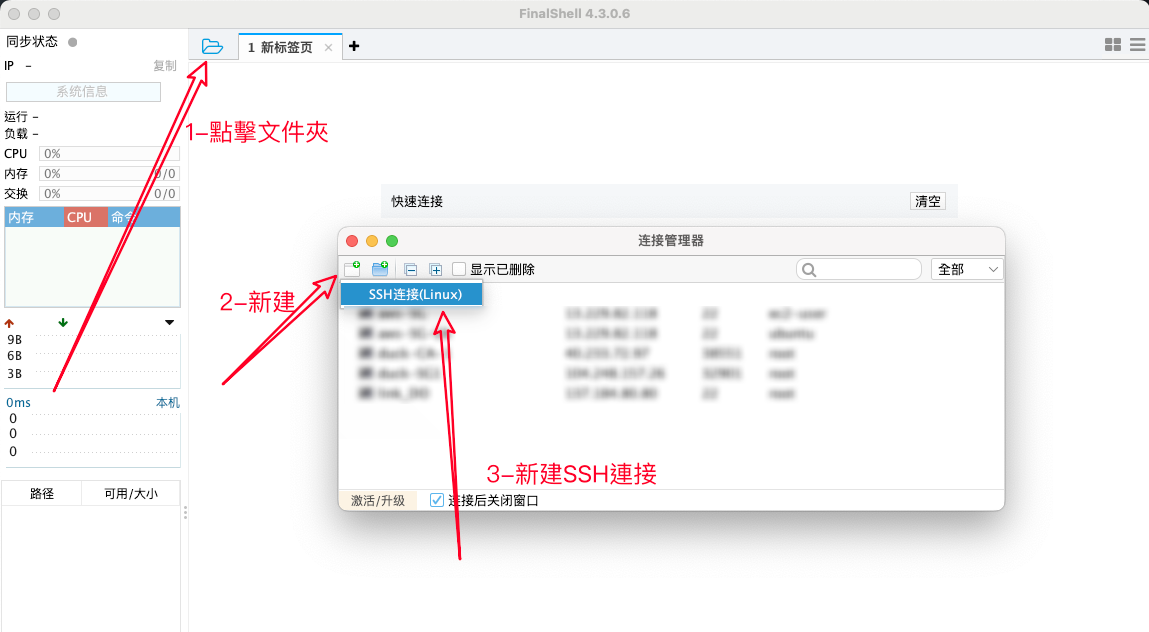Expand all connections with plus-box icon
The height and width of the screenshot is (632, 1149).
[436, 269]
